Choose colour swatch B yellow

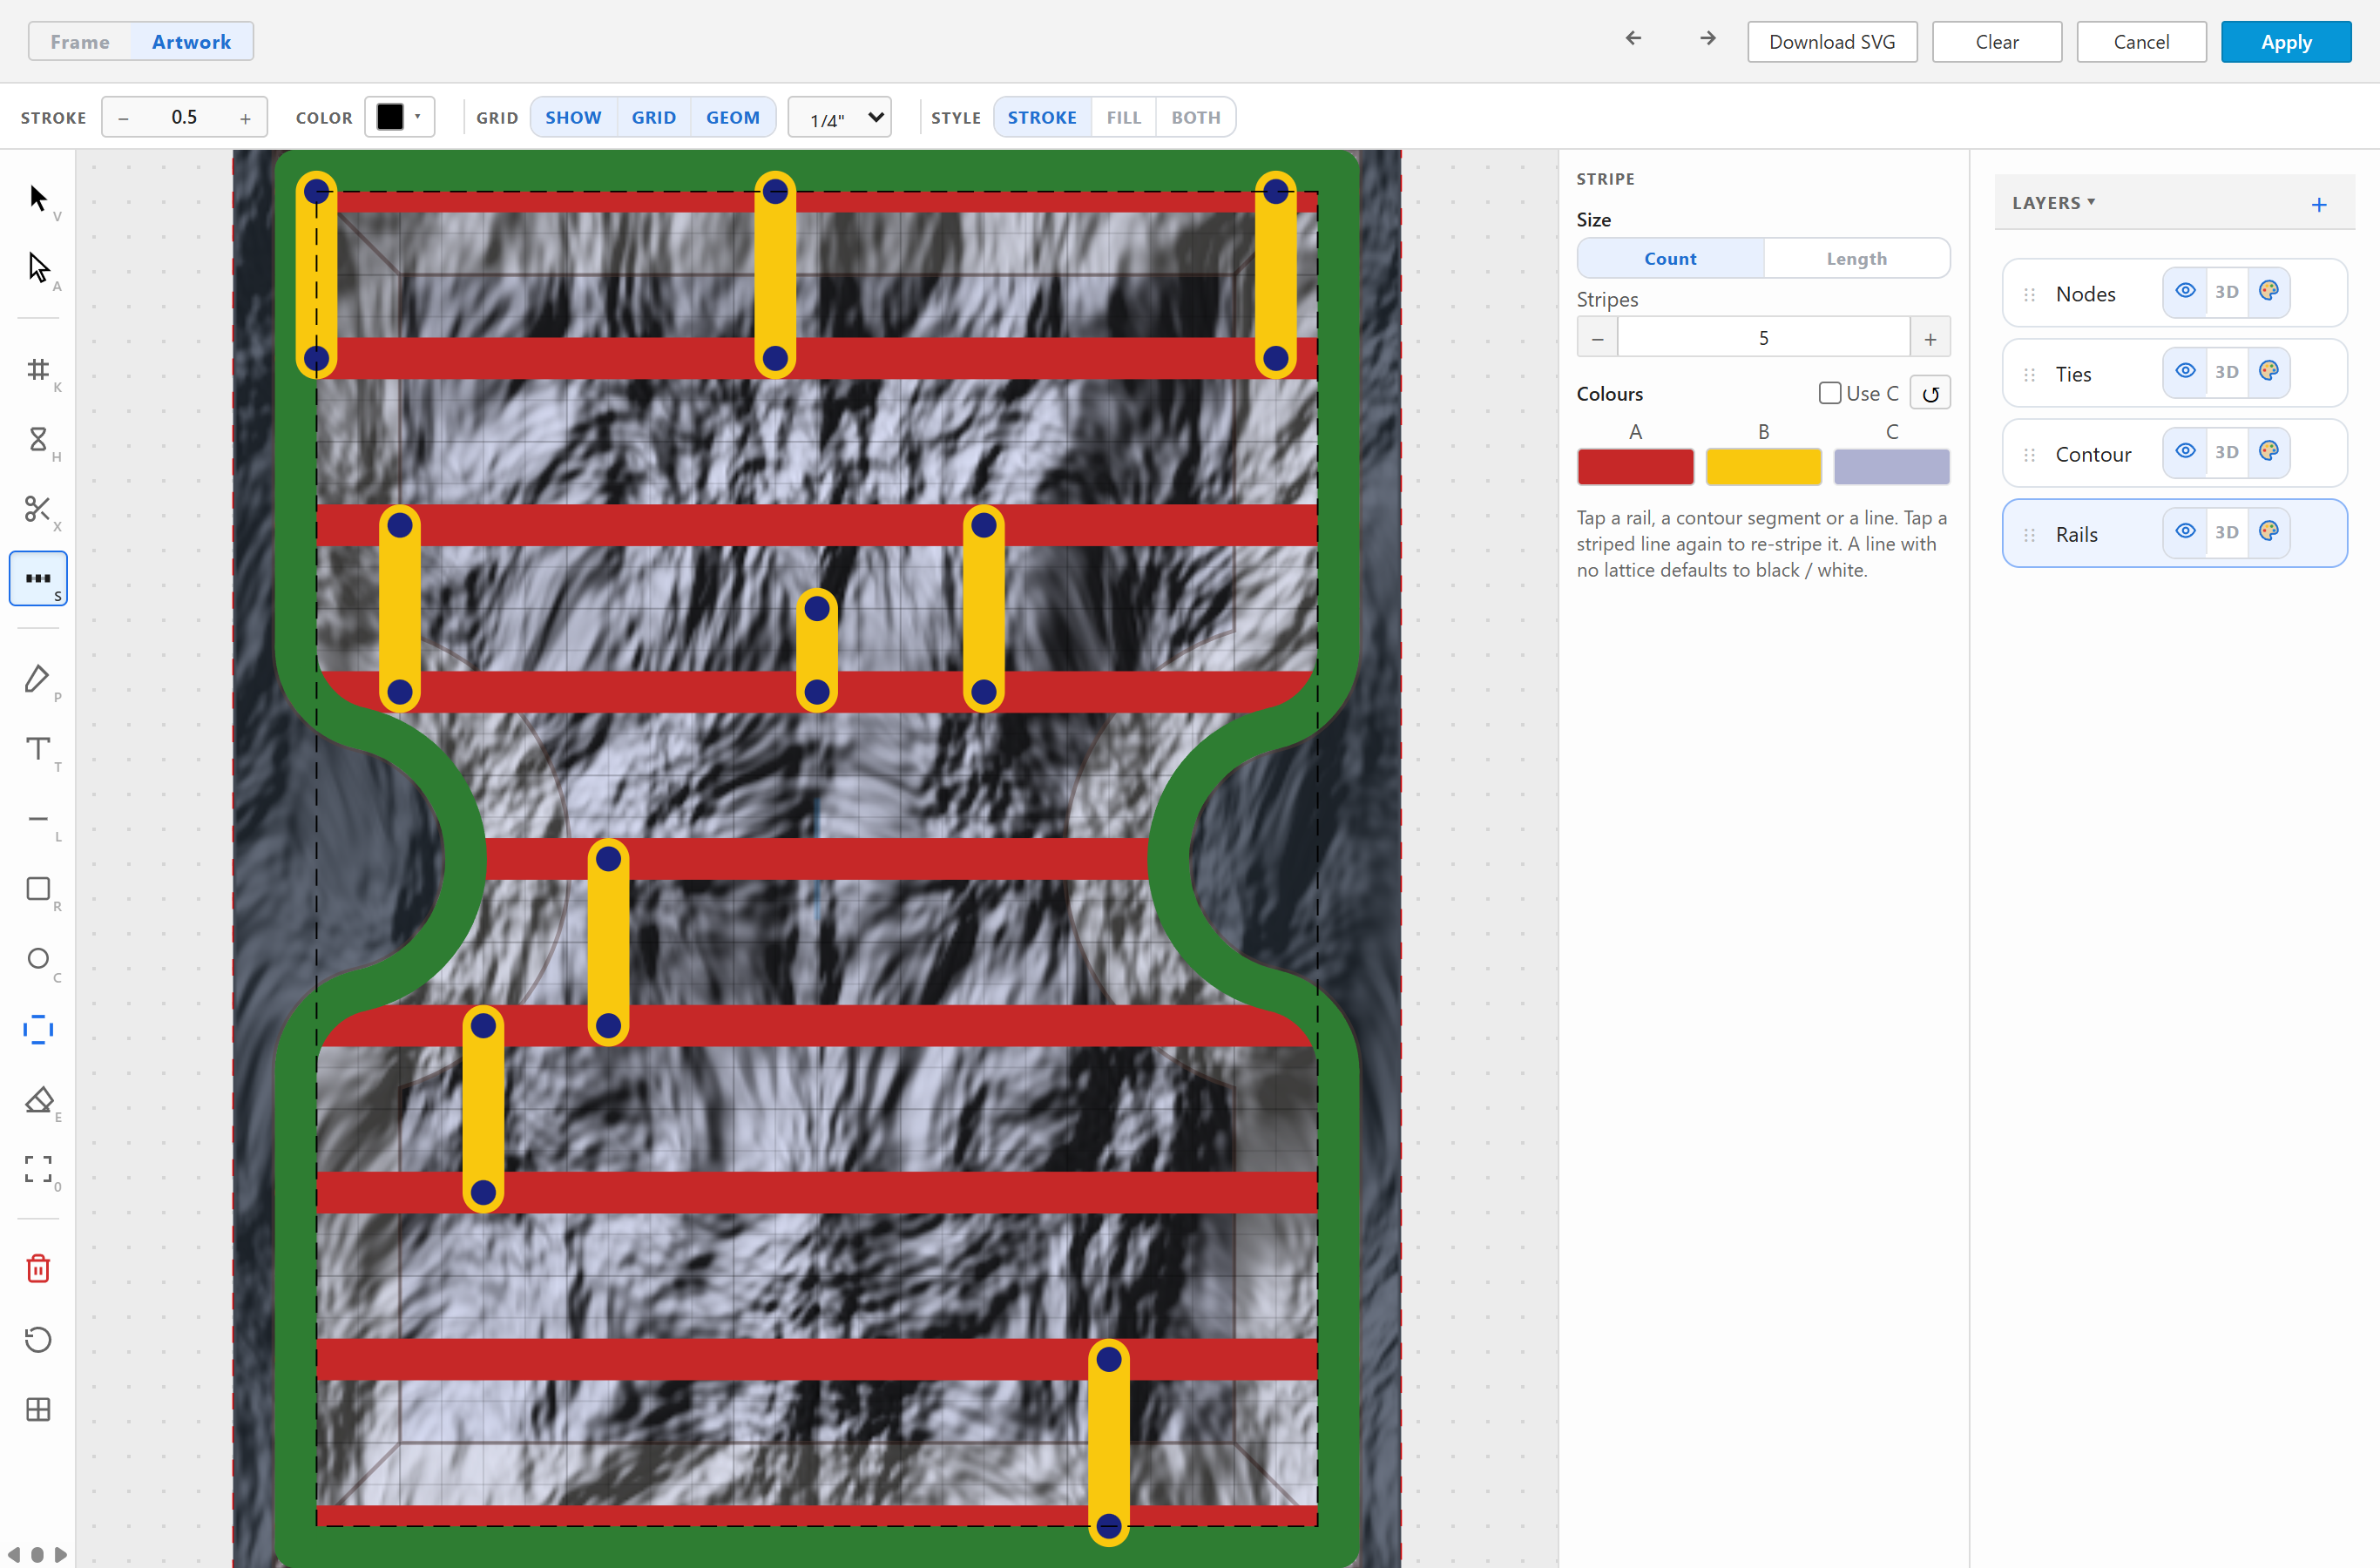(1763, 467)
